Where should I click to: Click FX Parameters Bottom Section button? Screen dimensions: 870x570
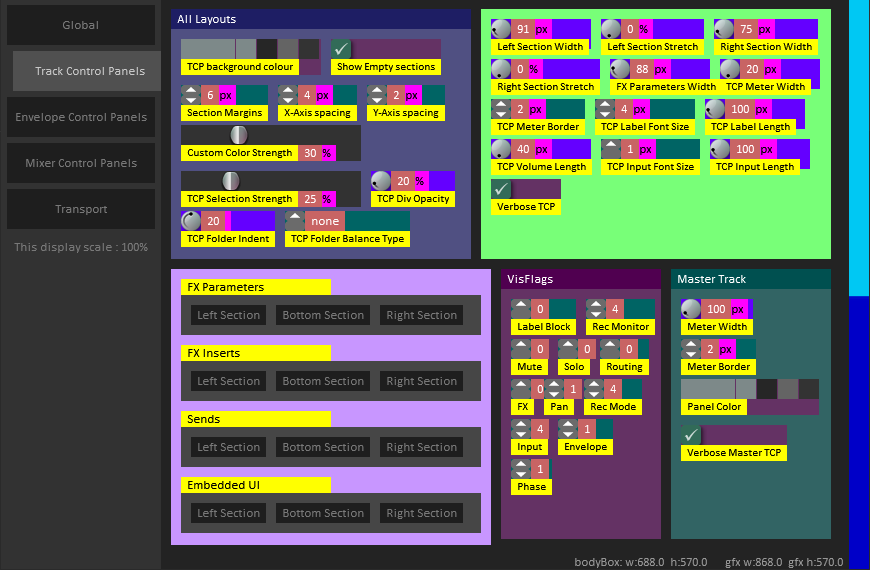tap(323, 315)
